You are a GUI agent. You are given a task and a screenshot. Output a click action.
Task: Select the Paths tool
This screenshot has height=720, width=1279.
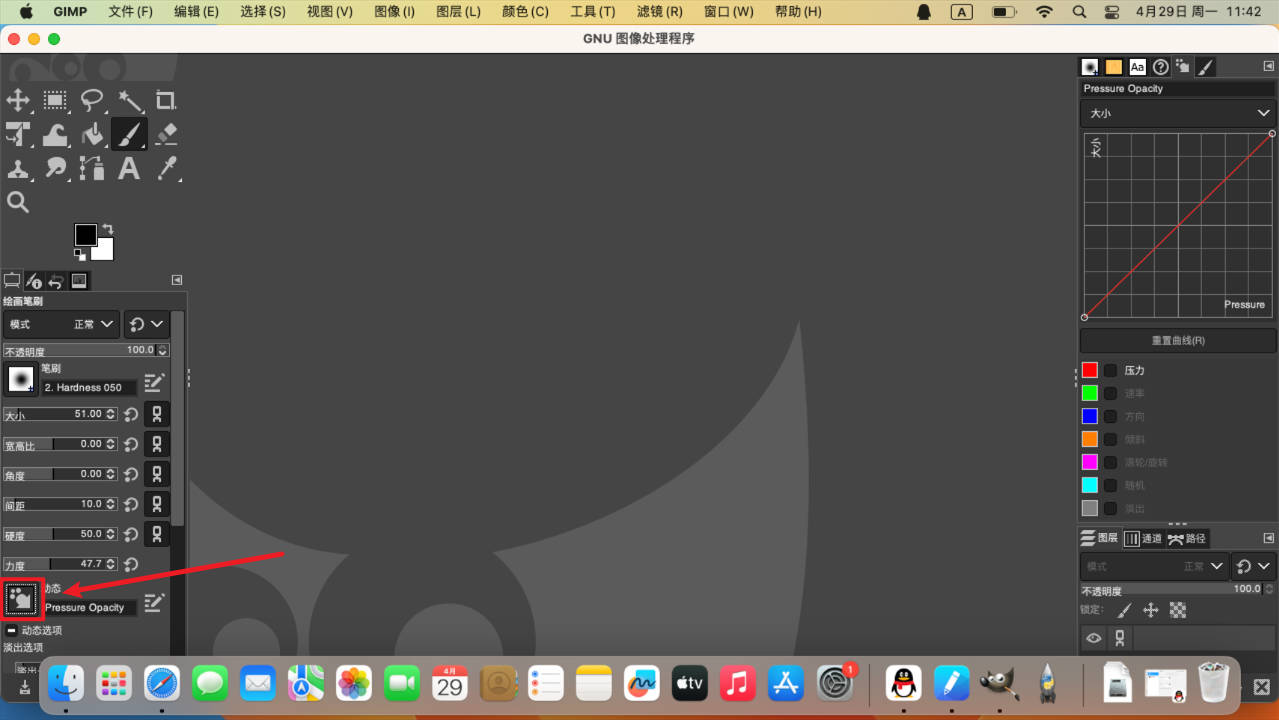92,168
